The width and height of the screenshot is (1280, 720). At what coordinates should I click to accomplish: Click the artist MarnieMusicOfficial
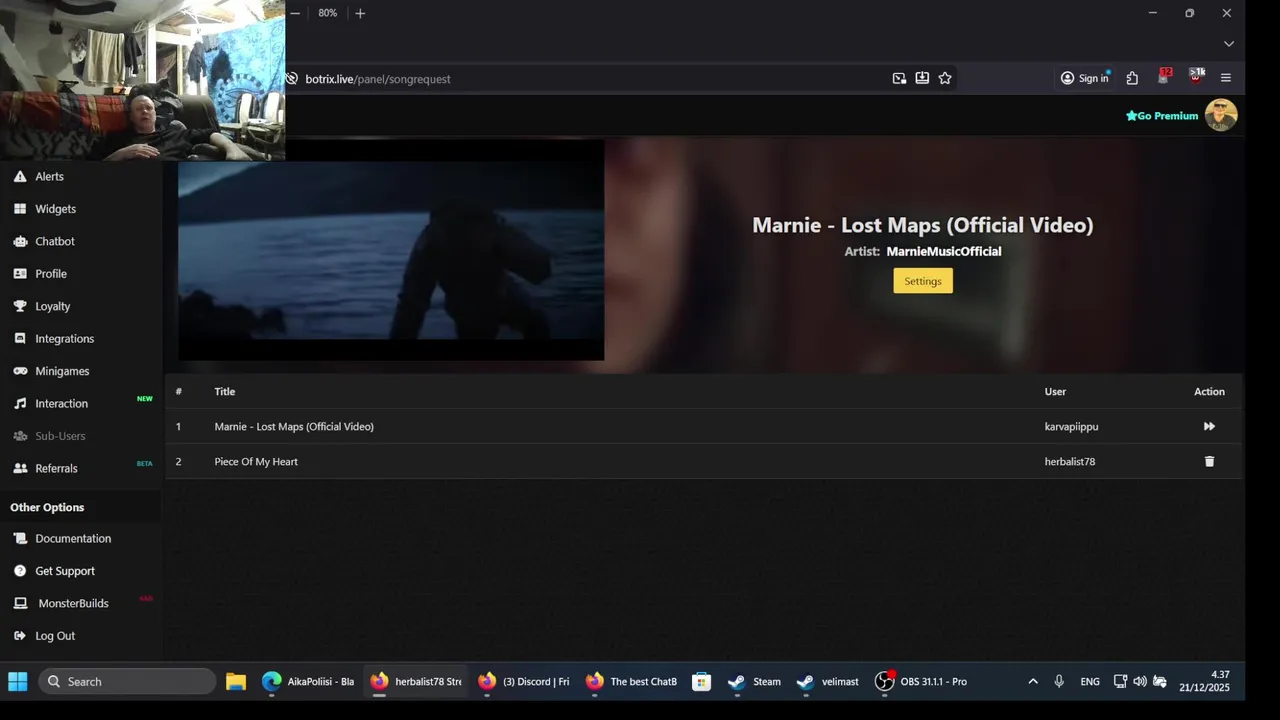click(x=943, y=252)
